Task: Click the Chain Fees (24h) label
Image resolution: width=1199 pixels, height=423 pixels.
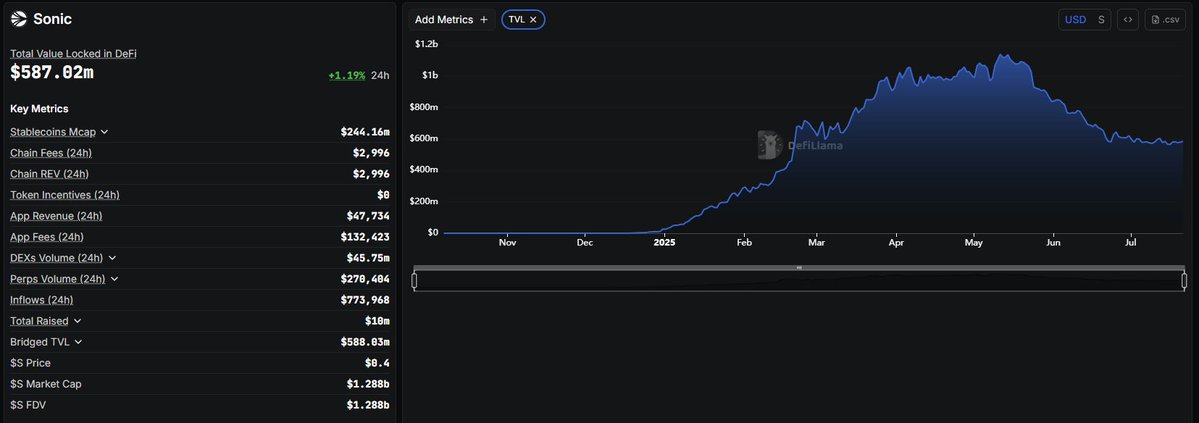Action: pos(50,153)
